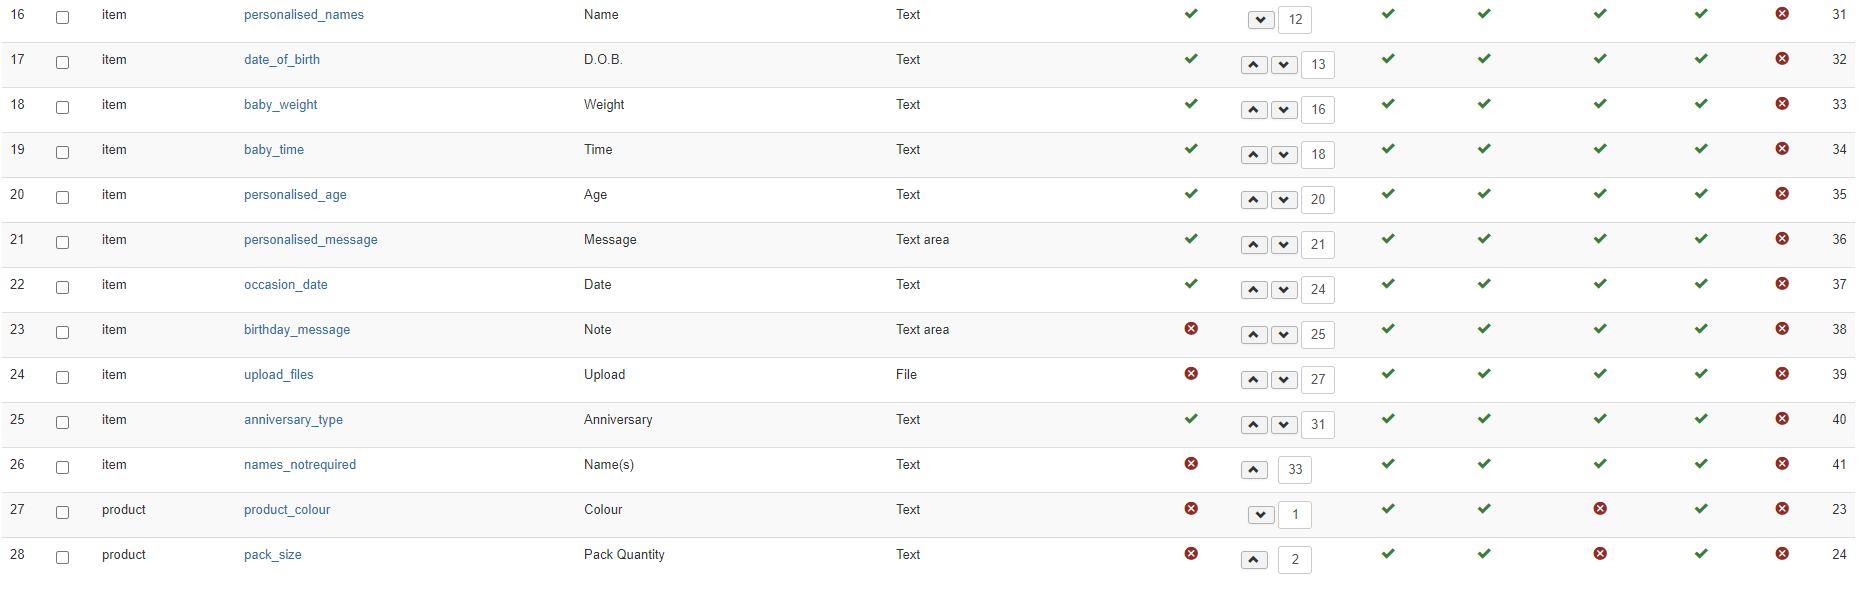This screenshot has width=1868, height=592.
Task: Tick checkbox for row 17 date_of_birth
Action: (x=63, y=62)
